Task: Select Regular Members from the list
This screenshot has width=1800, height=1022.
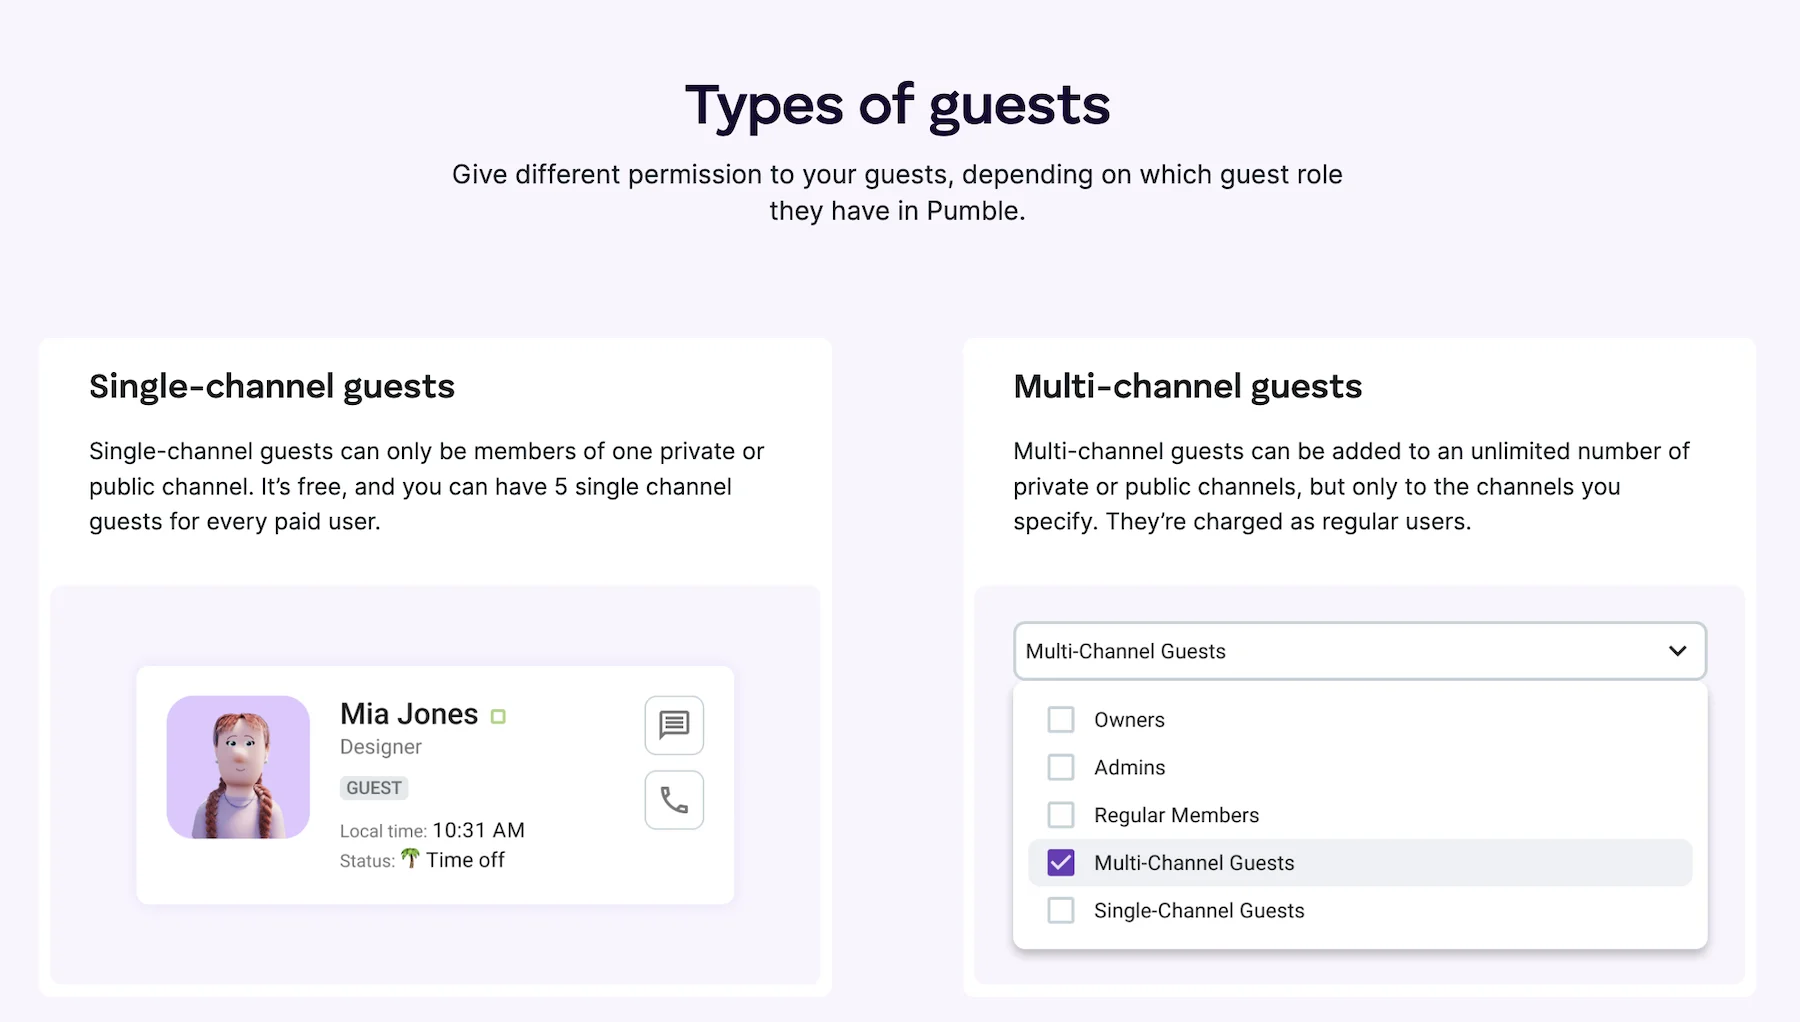Action: [1176, 814]
